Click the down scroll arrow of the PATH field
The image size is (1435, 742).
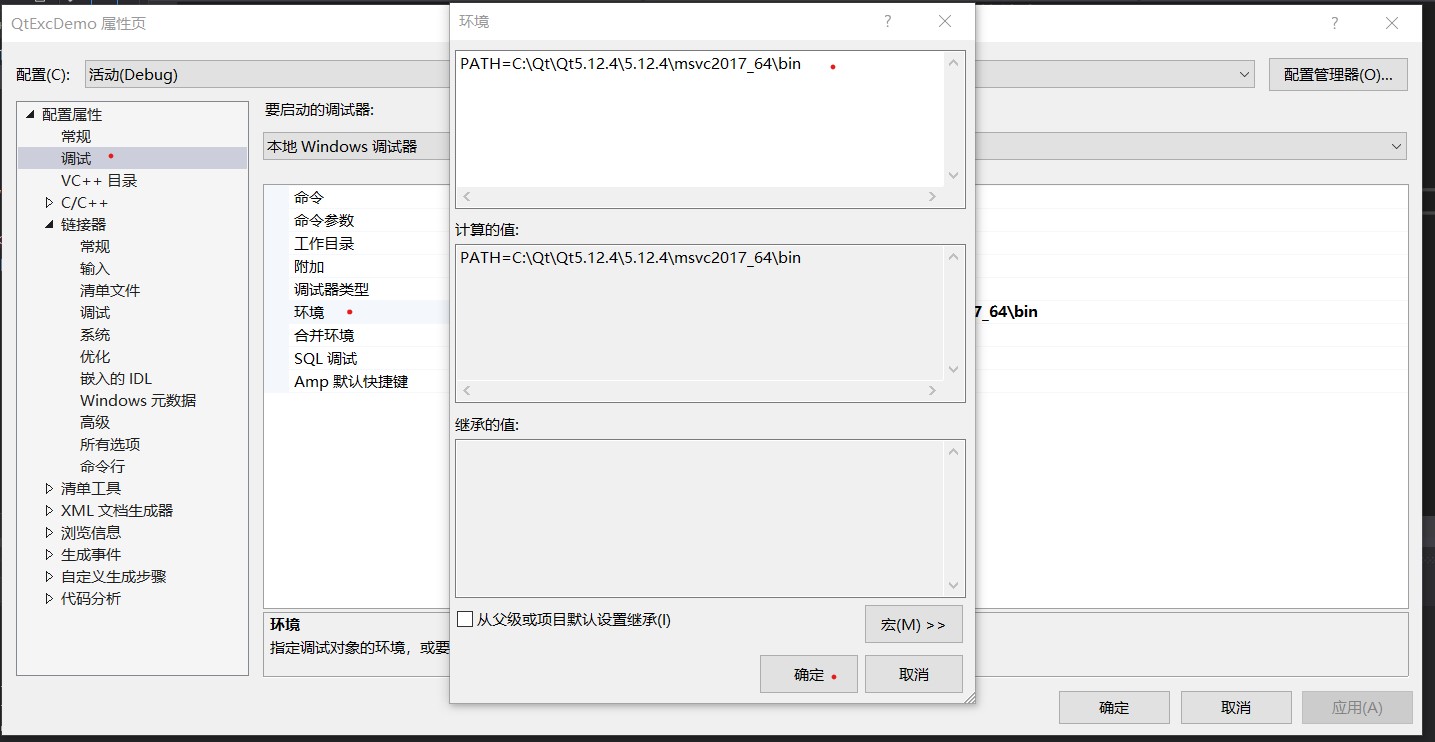click(952, 175)
